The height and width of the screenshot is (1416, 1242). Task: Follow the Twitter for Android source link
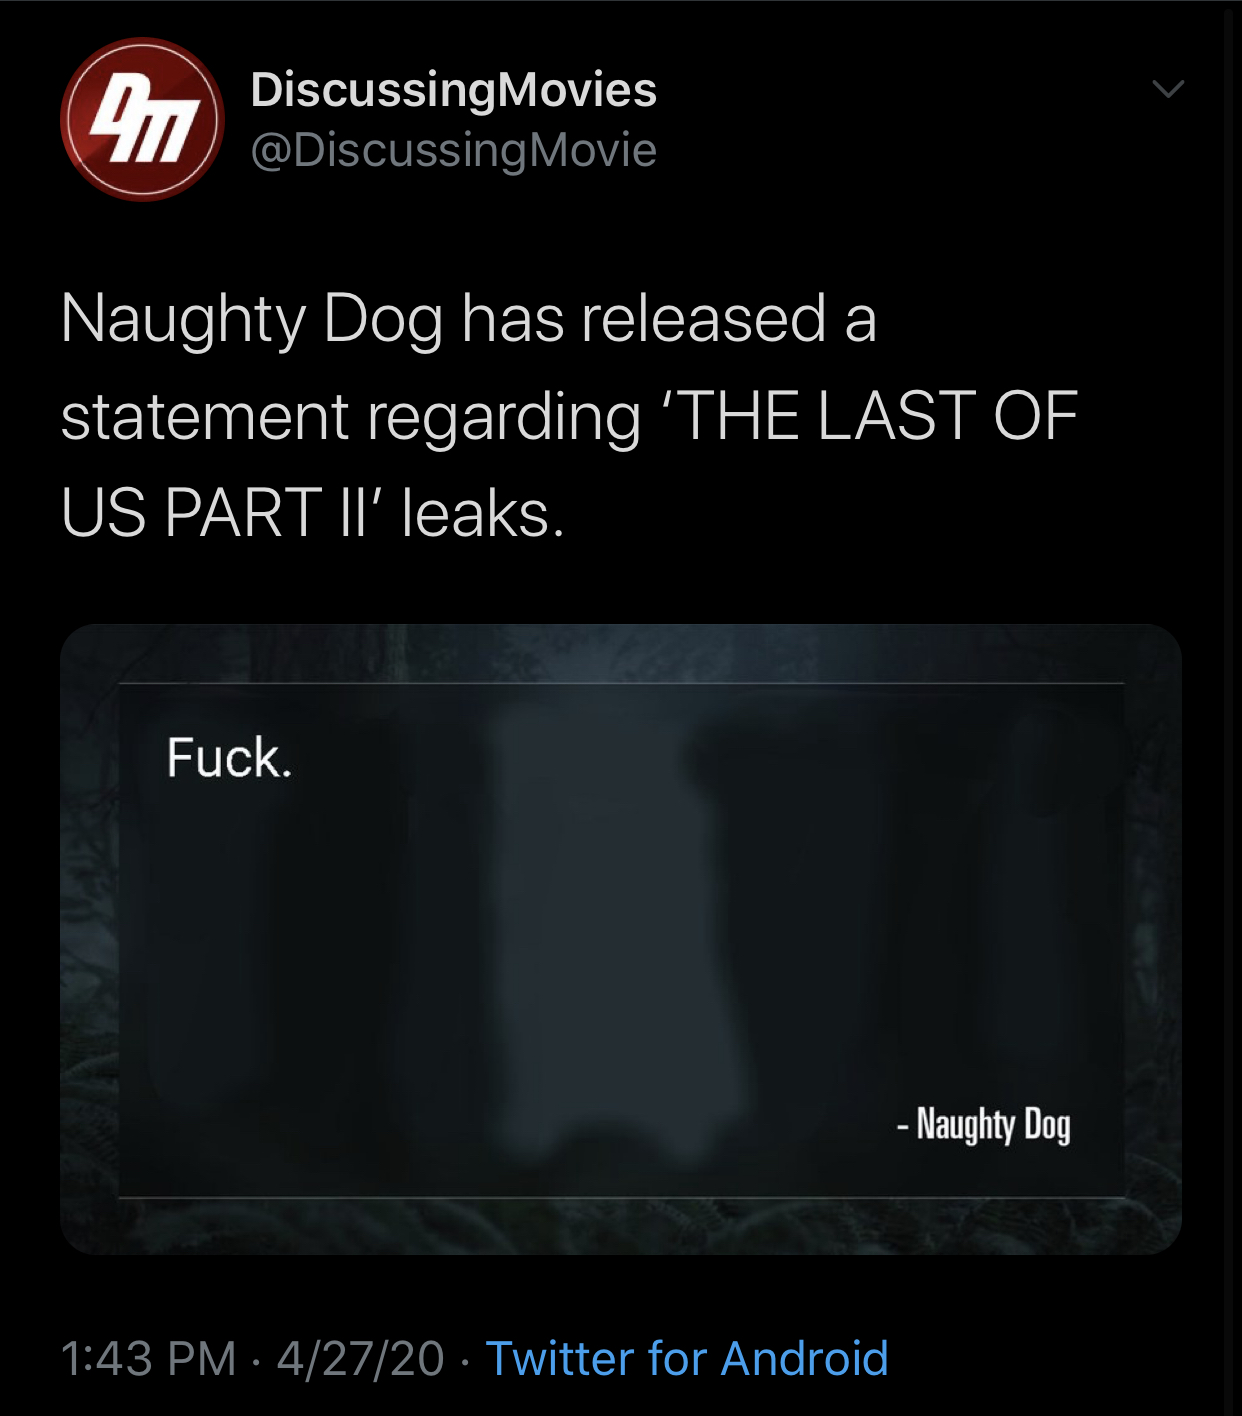687,1358
